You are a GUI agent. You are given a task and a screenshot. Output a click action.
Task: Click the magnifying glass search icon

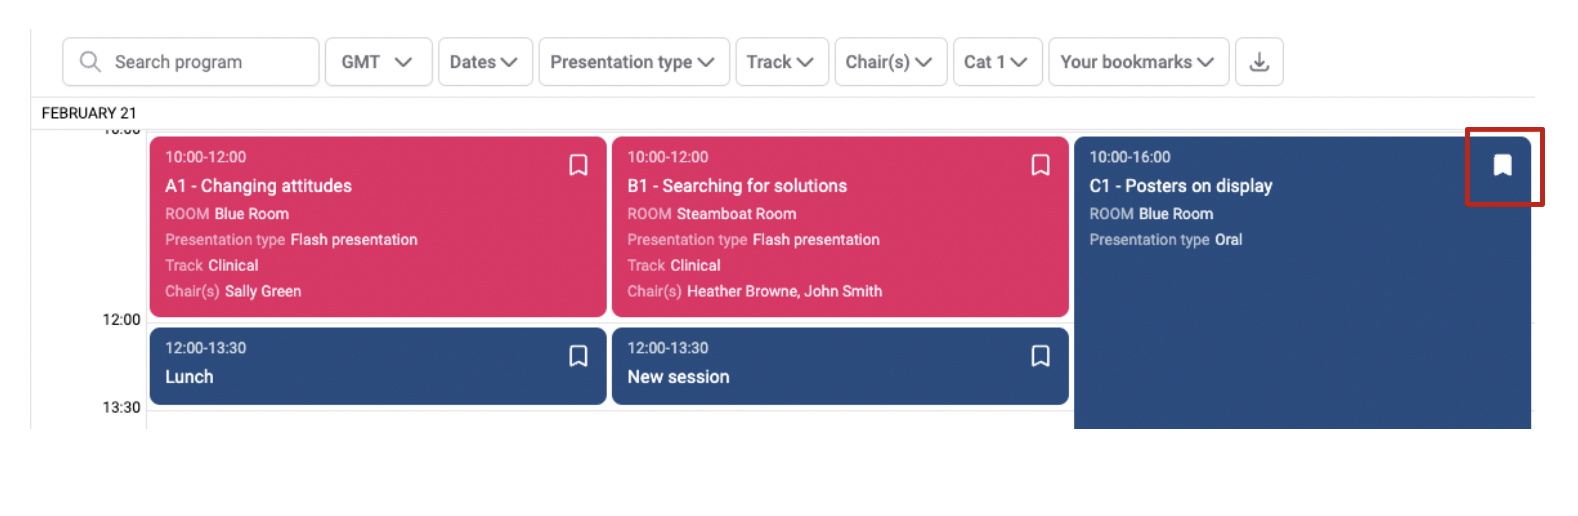[x=90, y=62]
